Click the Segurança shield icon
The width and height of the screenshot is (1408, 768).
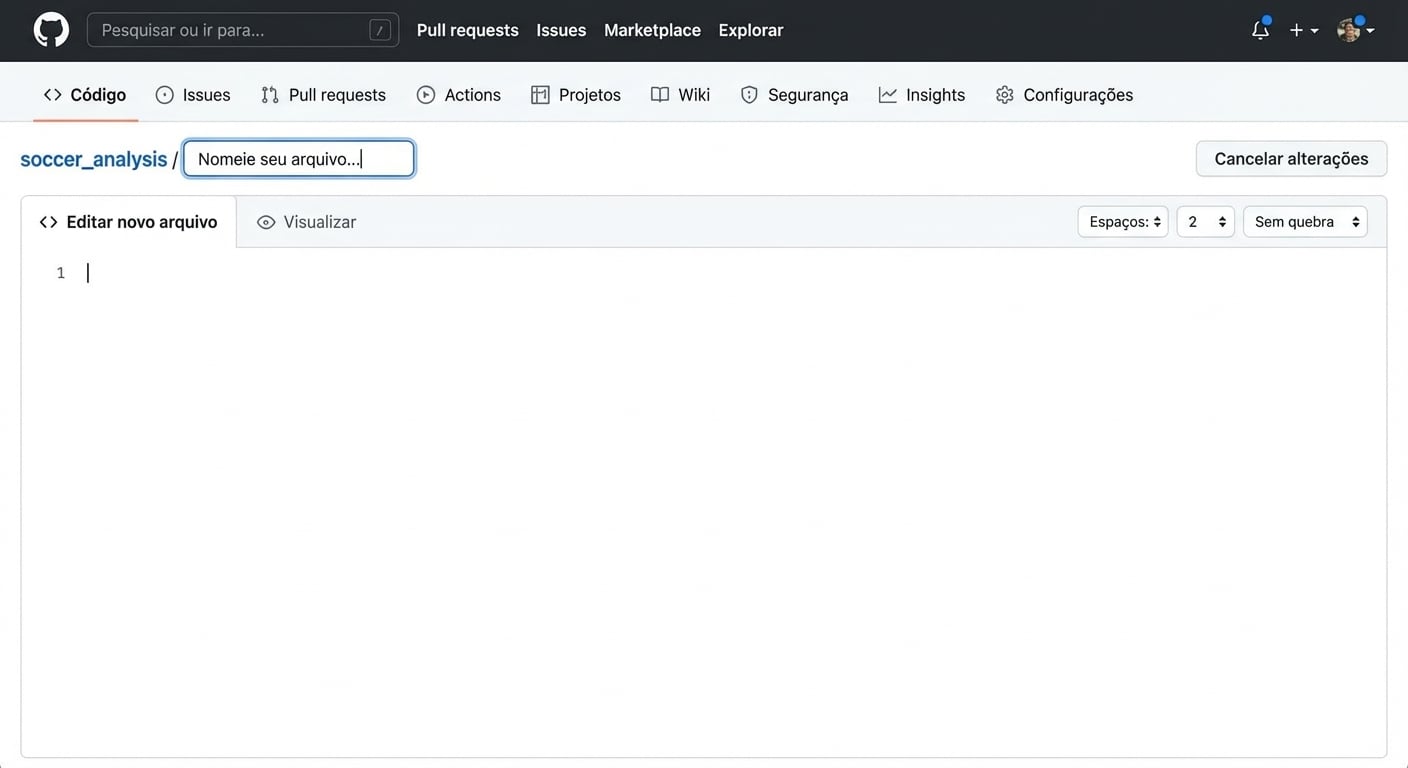point(749,93)
